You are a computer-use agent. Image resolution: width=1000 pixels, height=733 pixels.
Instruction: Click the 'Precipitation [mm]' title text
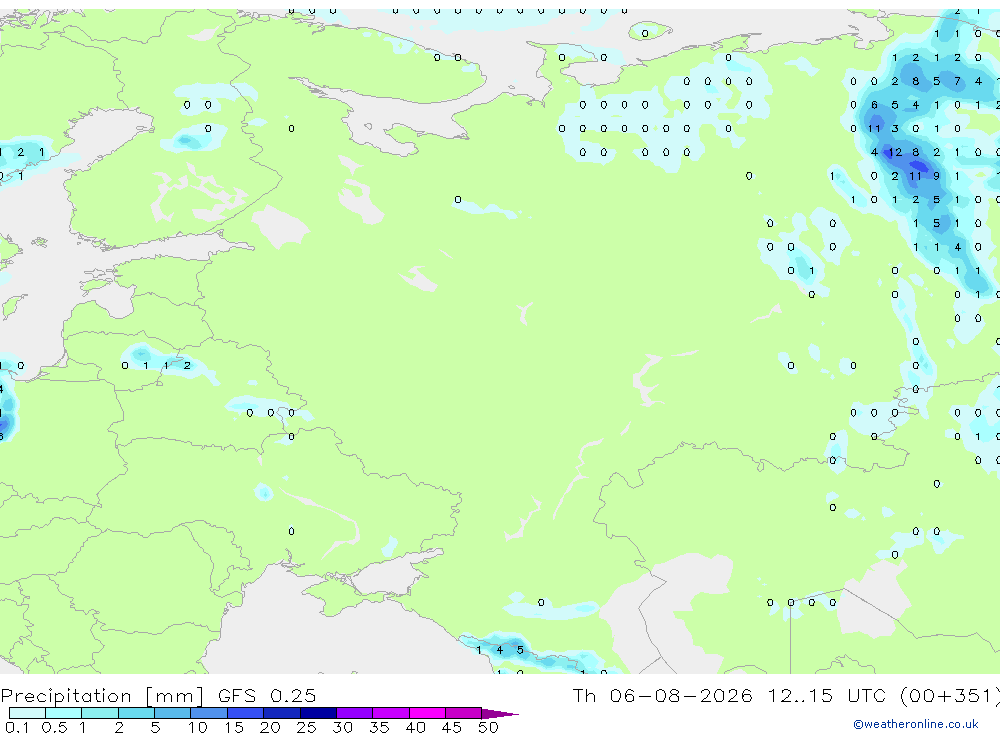click(102, 696)
